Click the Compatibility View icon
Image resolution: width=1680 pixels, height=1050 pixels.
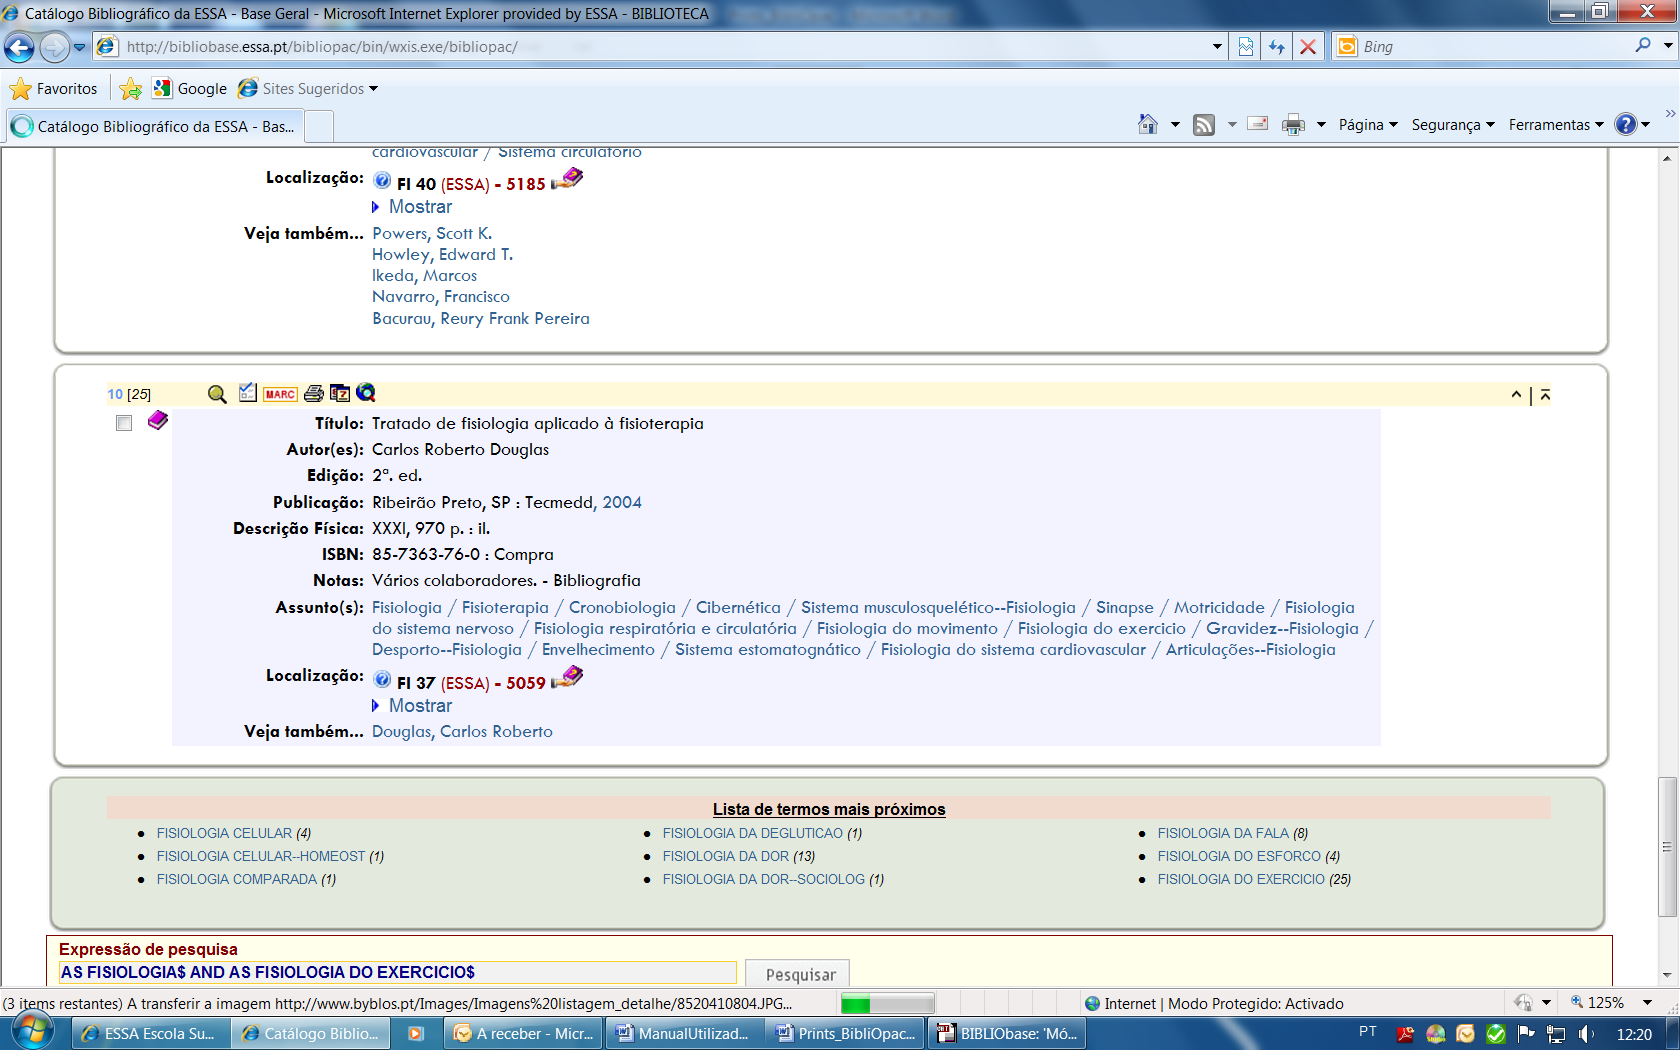[1246, 46]
